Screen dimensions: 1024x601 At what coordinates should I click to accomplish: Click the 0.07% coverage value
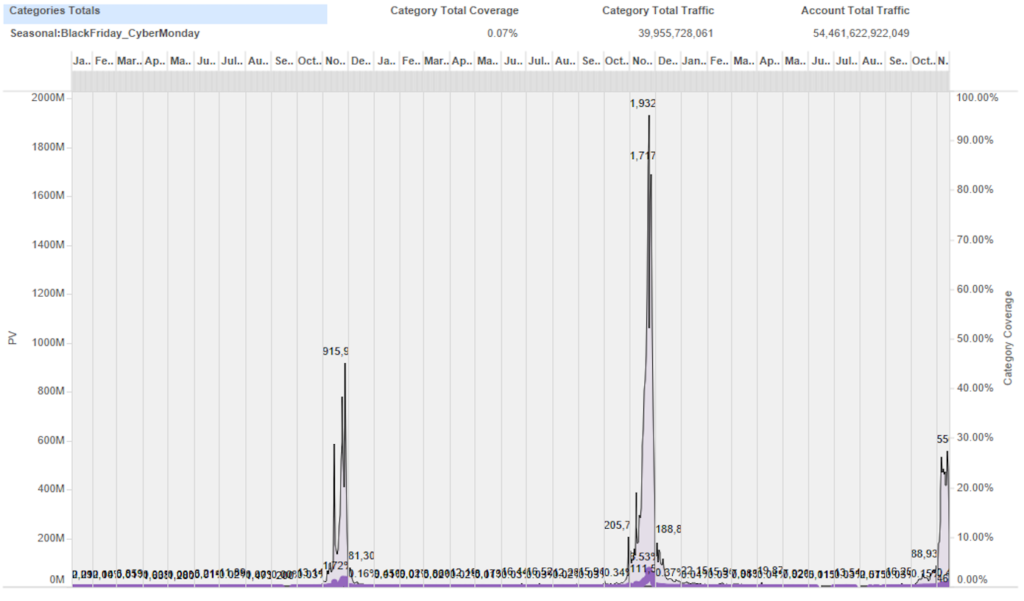tap(502, 33)
